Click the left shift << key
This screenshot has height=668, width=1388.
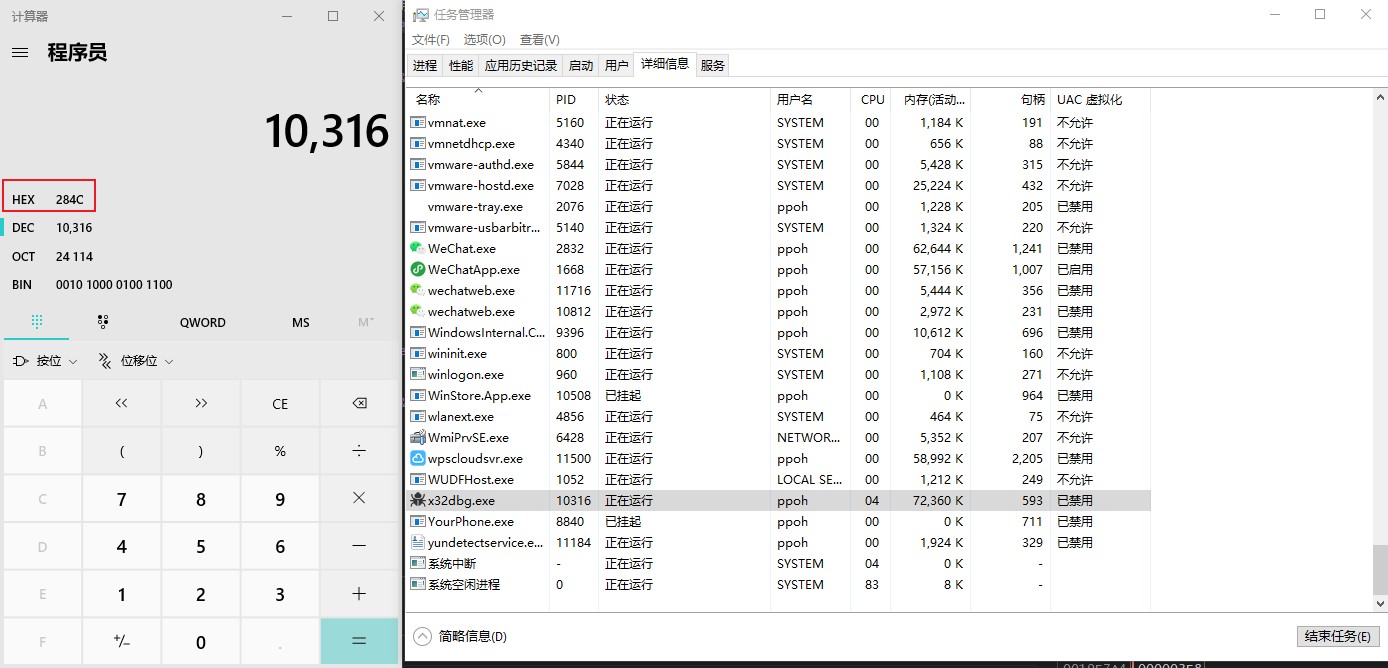point(121,404)
